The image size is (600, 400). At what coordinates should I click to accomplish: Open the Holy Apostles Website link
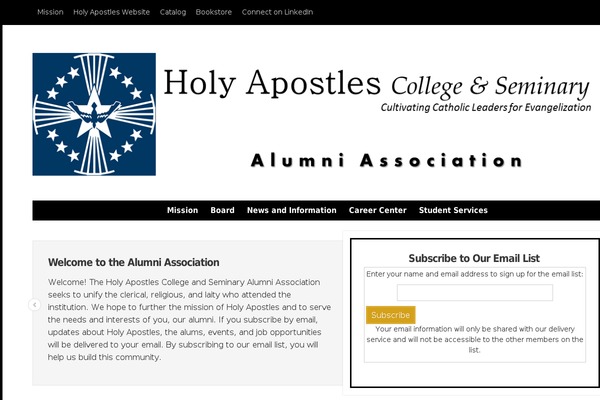coord(111,12)
